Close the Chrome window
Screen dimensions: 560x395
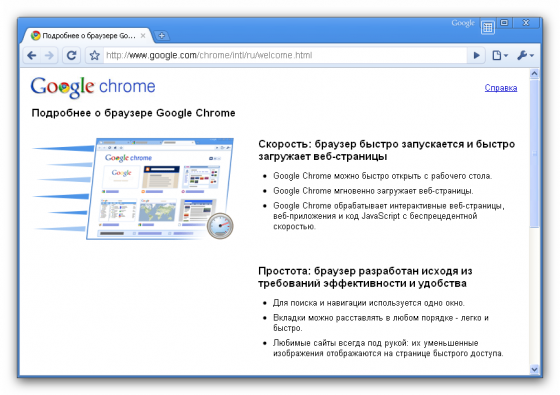526,22
